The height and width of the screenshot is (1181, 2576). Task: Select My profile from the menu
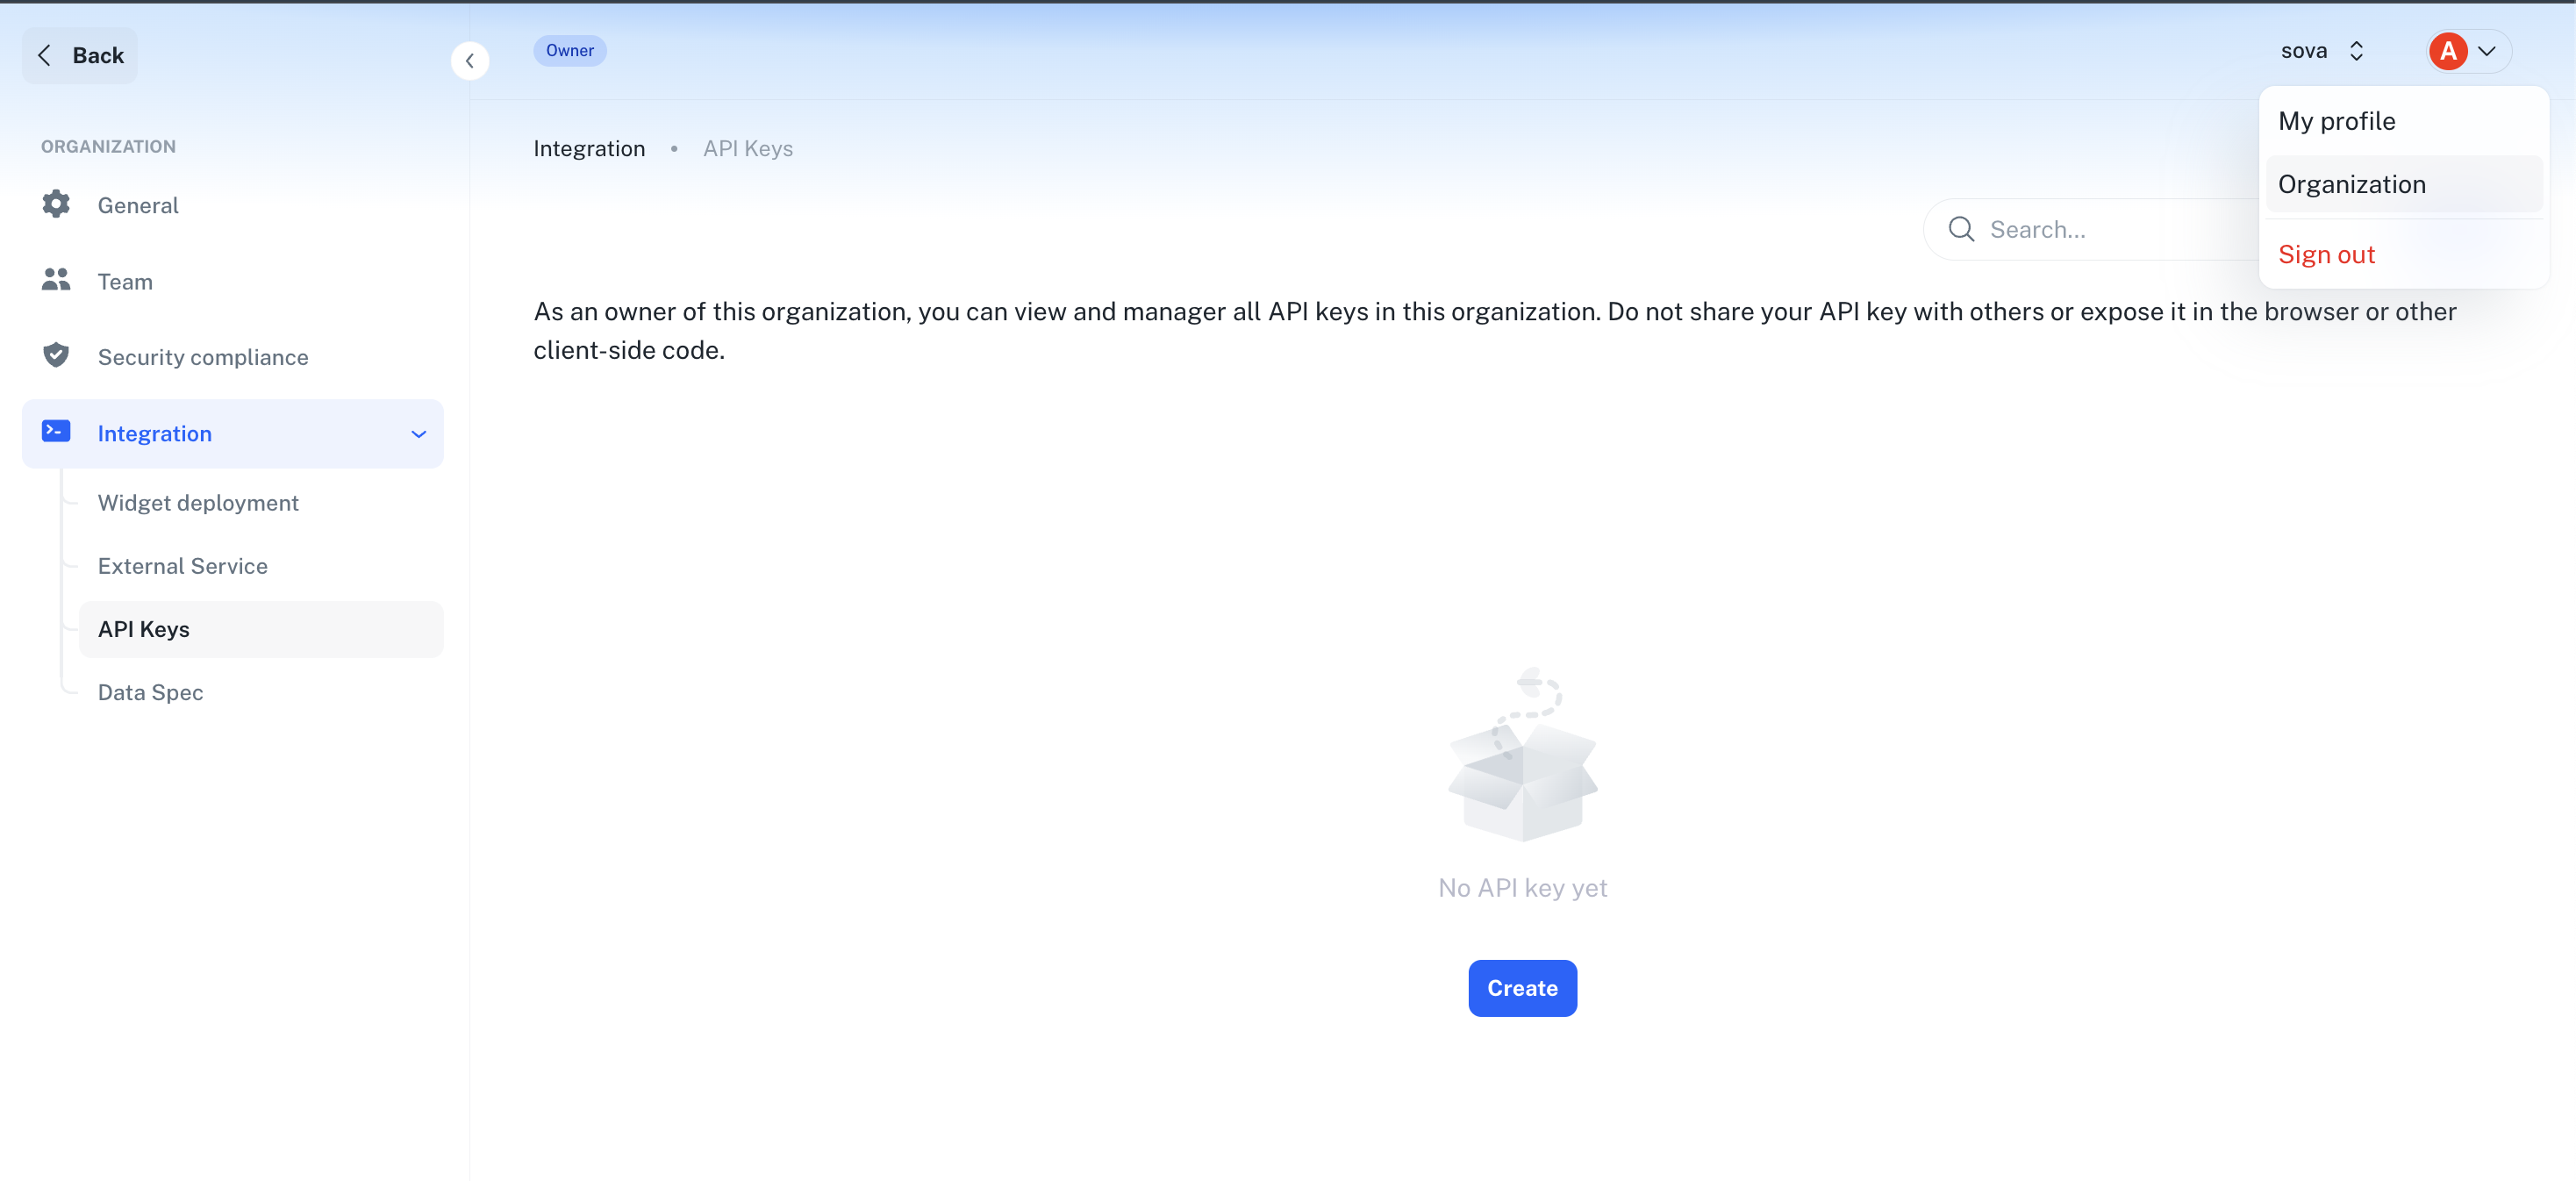click(2339, 120)
